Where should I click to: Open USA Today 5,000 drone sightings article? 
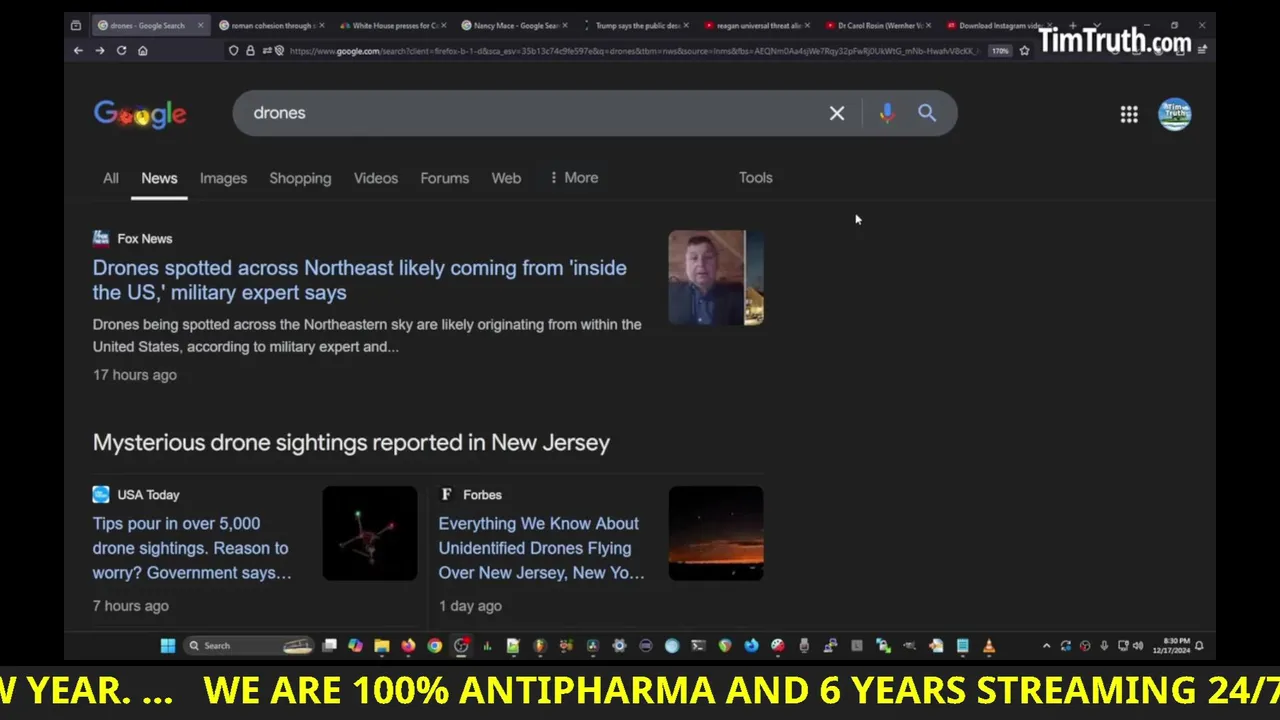tap(192, 548)
